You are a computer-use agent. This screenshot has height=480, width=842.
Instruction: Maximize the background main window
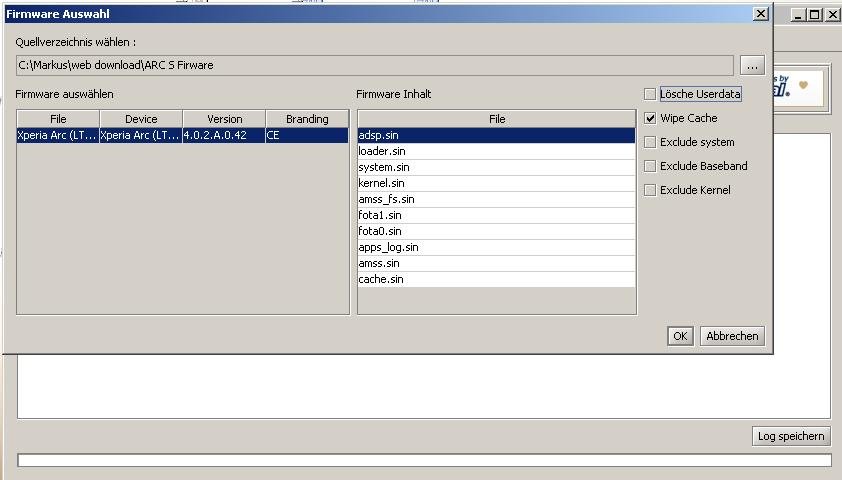(x=815, y=15)
